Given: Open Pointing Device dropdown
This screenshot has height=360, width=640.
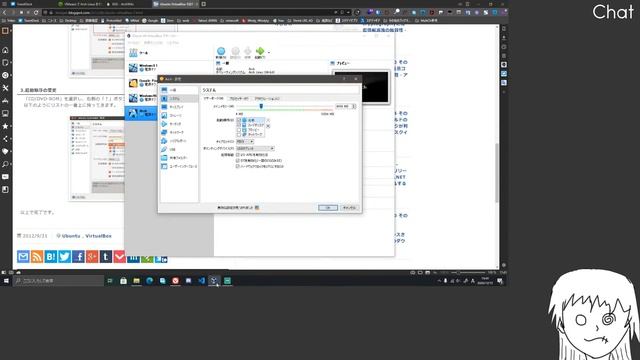Looking at the screenshot, I should pyautogui.click(x=255, y=149).
